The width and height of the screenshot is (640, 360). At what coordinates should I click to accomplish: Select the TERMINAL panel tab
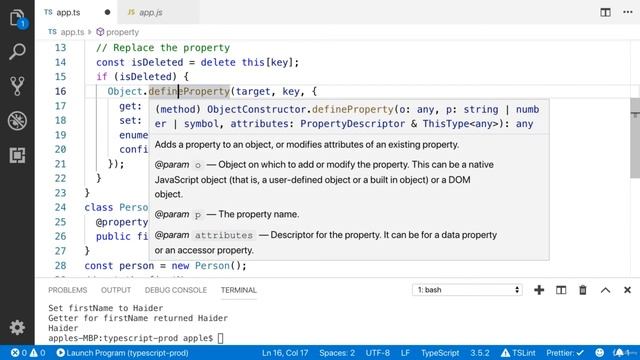(x=239, y=290)
